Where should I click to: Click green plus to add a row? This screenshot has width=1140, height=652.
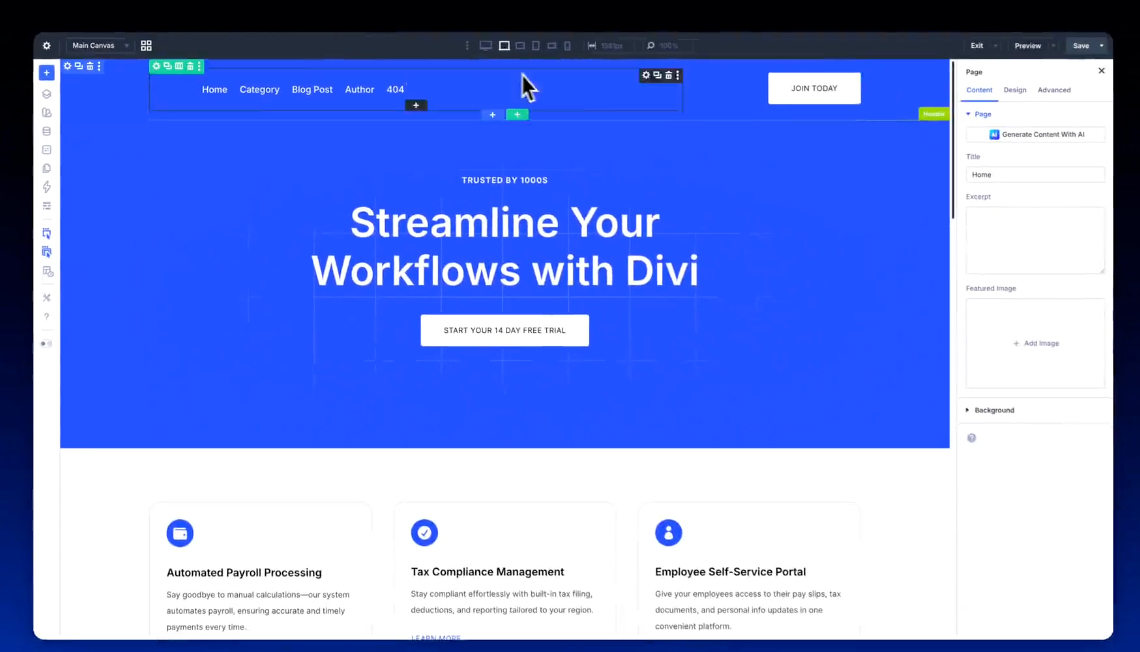coord(517,115)
